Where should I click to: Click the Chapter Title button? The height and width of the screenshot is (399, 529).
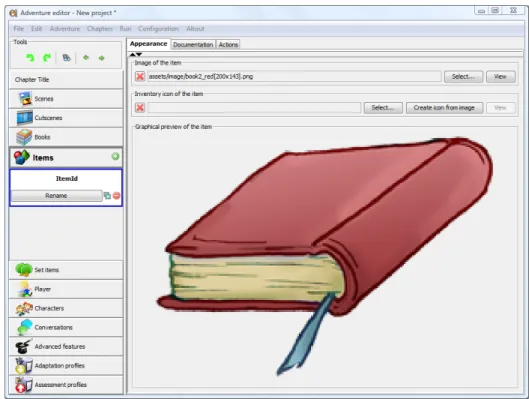[66, 80]
